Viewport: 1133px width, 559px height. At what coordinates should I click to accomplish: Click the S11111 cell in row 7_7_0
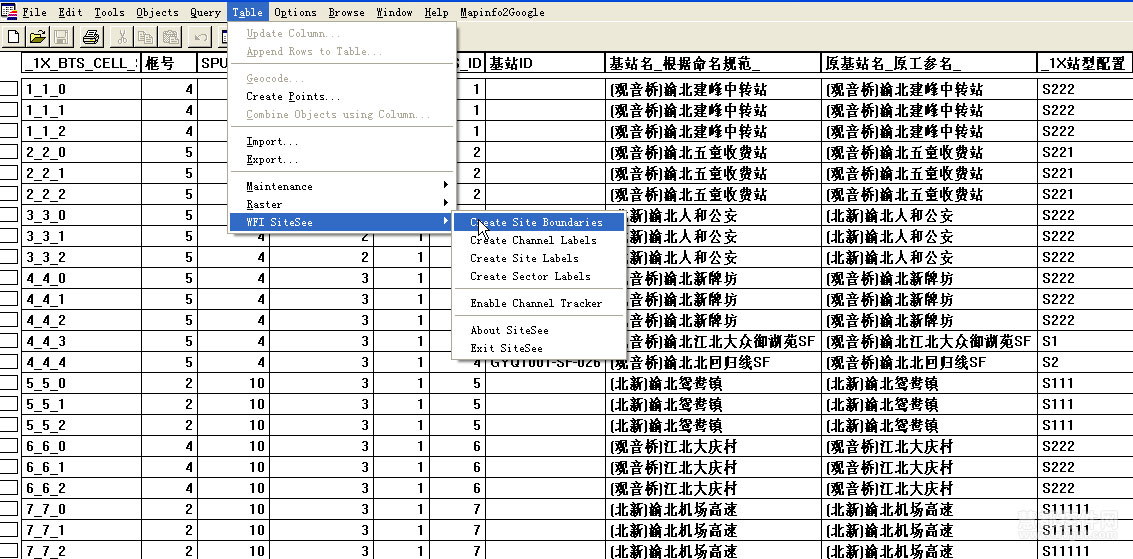pos(1085,509)
